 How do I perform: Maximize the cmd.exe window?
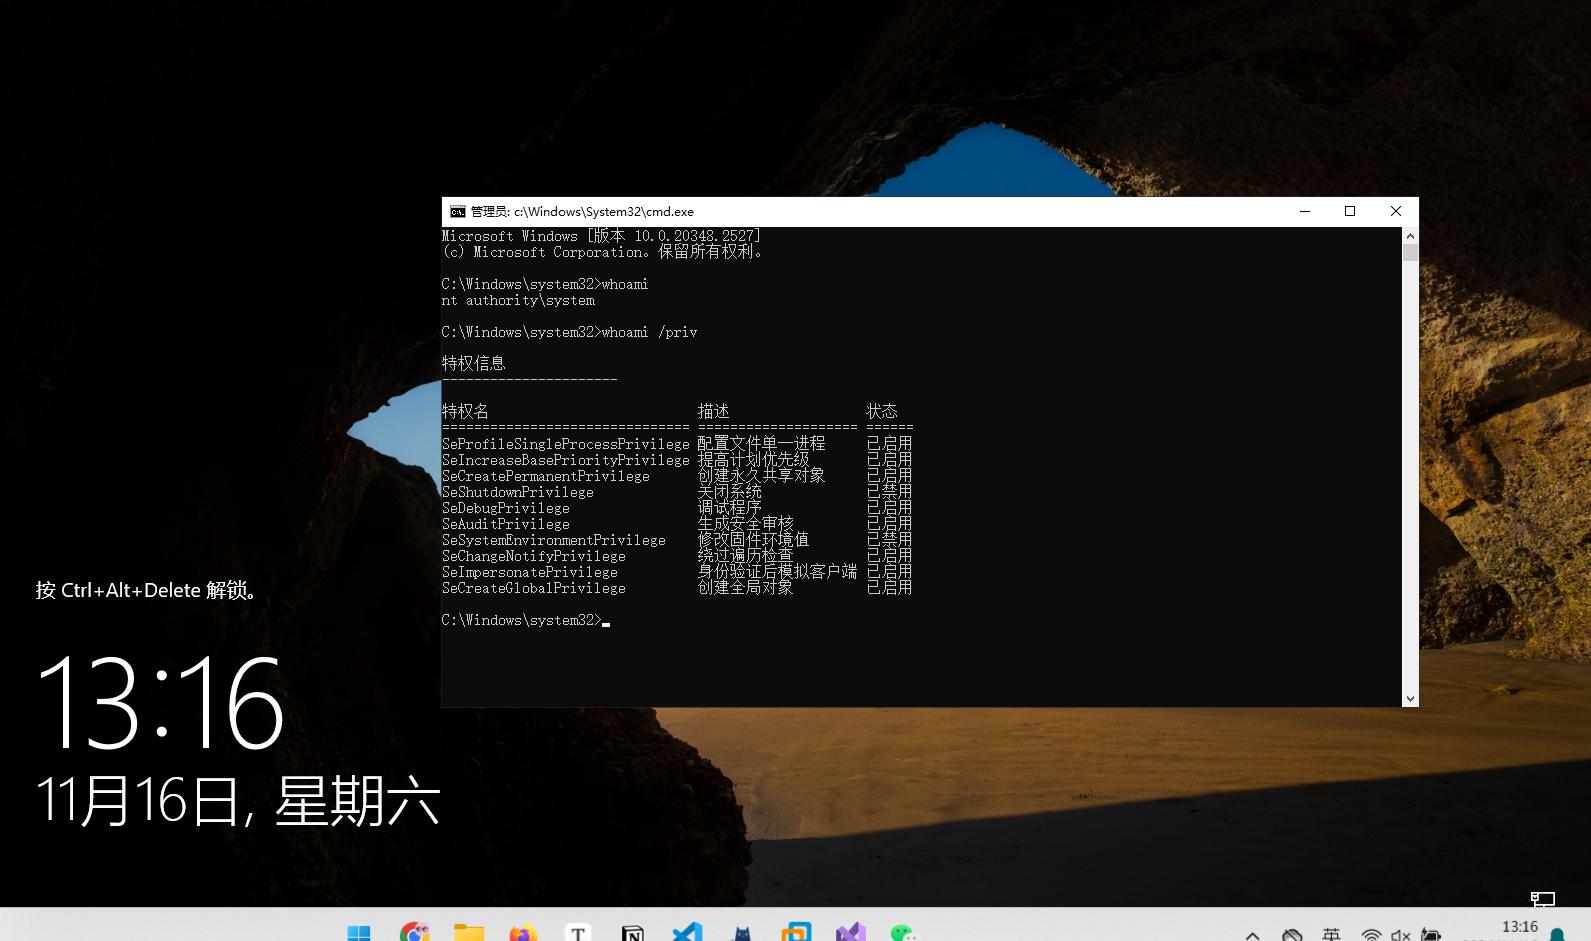pyautogui.click(x=1350, y=211)
